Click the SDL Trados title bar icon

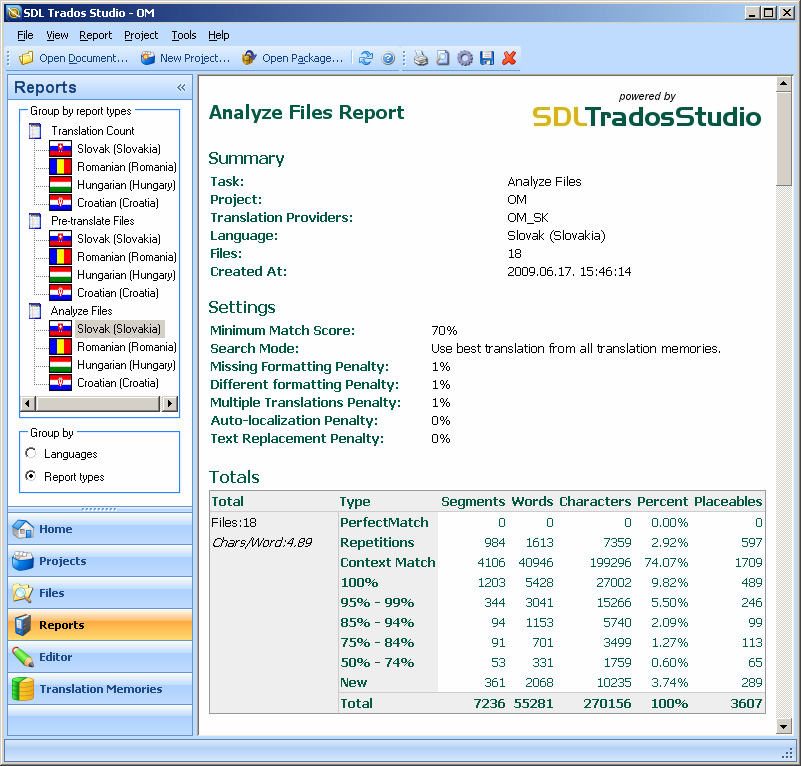(x=14, y=13)
